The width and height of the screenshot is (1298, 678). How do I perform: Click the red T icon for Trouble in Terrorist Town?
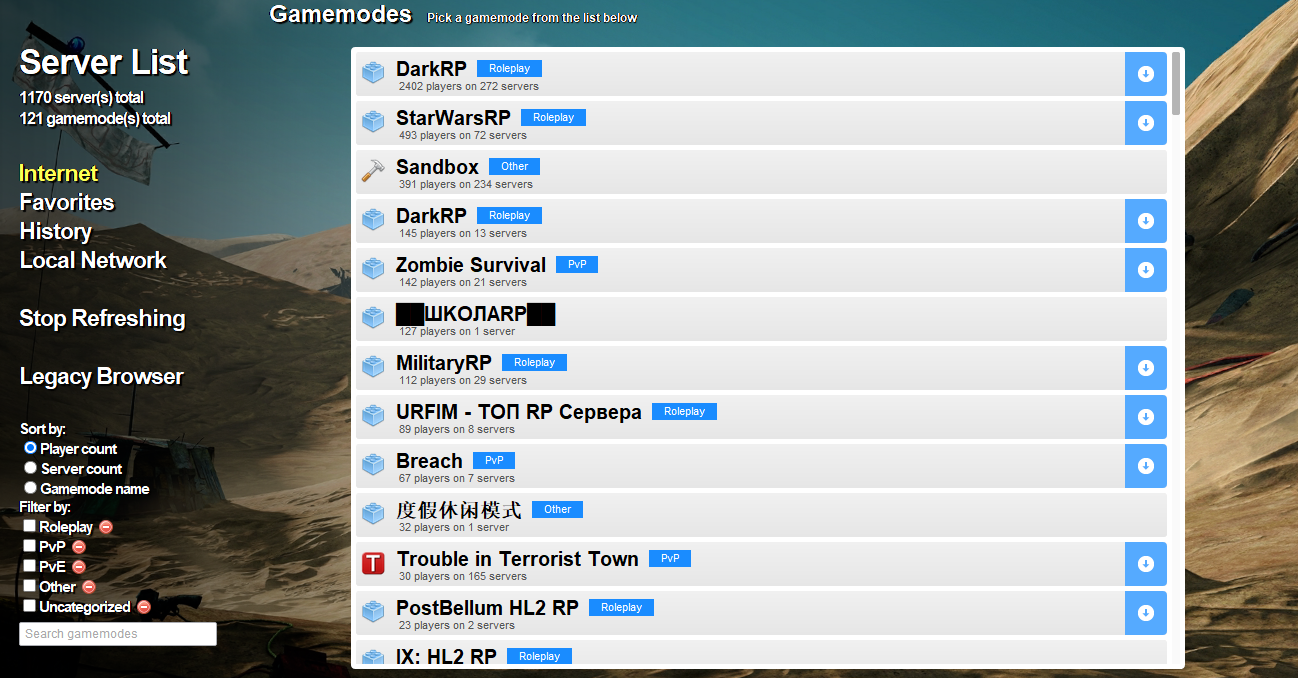373,564
